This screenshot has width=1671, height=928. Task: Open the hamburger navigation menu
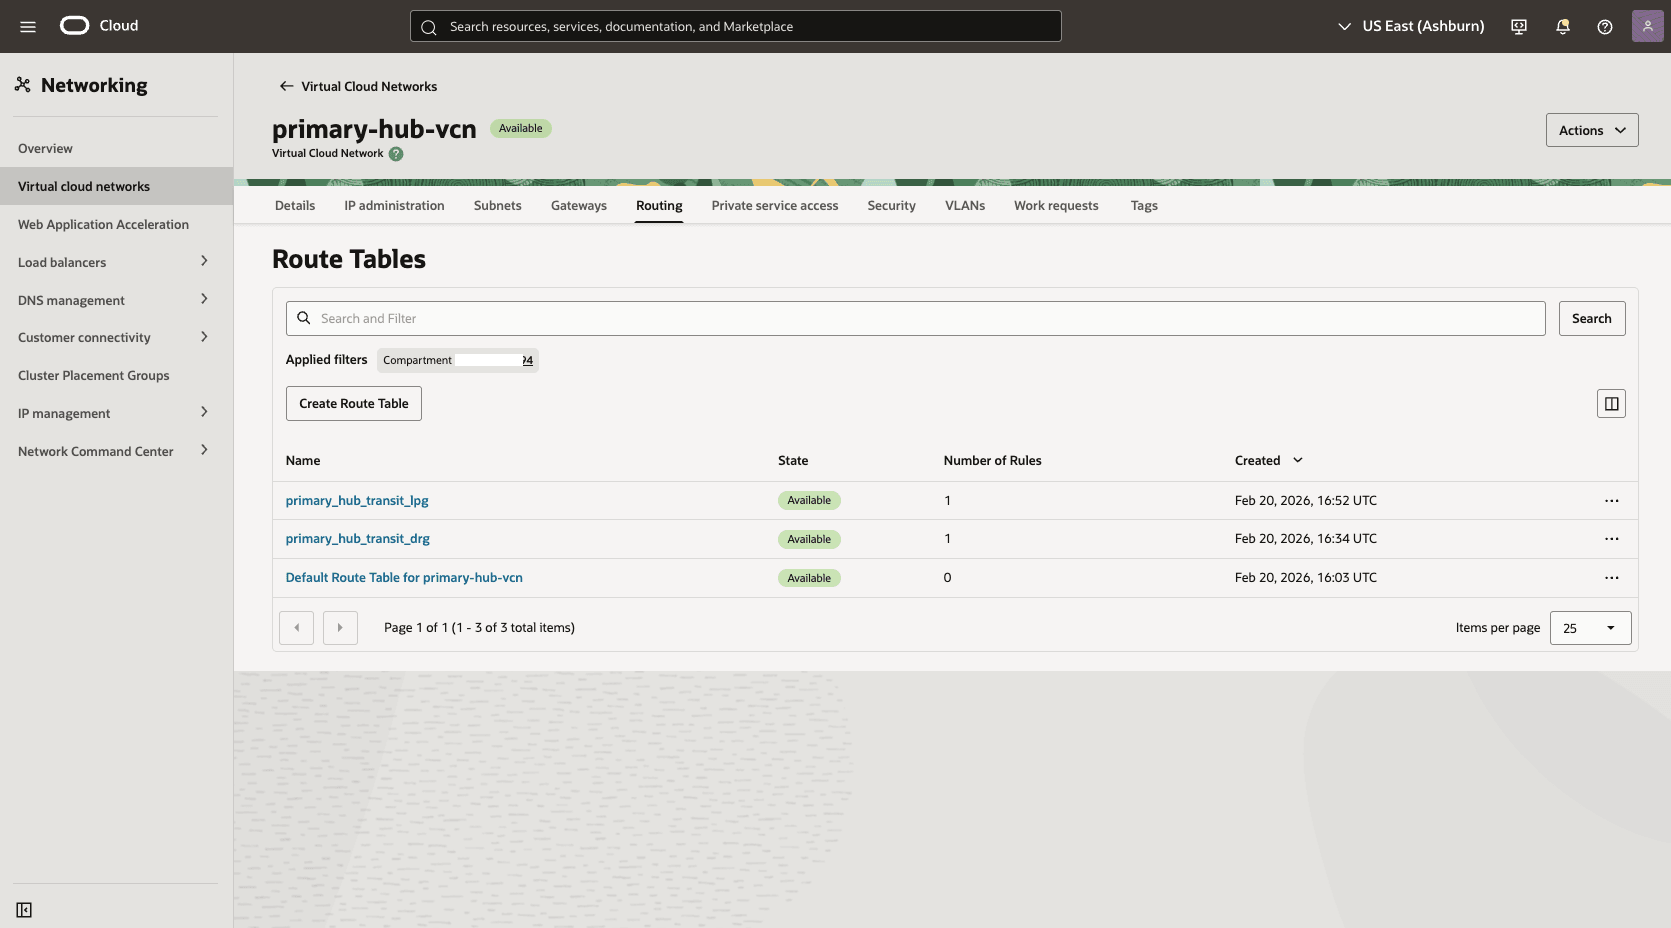click(x=28, y=26)
